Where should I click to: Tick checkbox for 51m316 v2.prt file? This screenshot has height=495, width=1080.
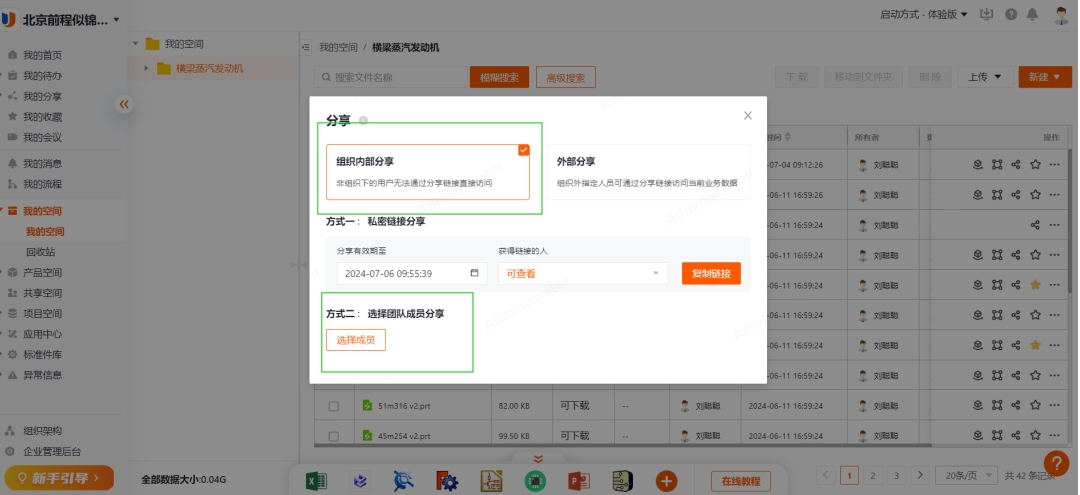(334, 406)
